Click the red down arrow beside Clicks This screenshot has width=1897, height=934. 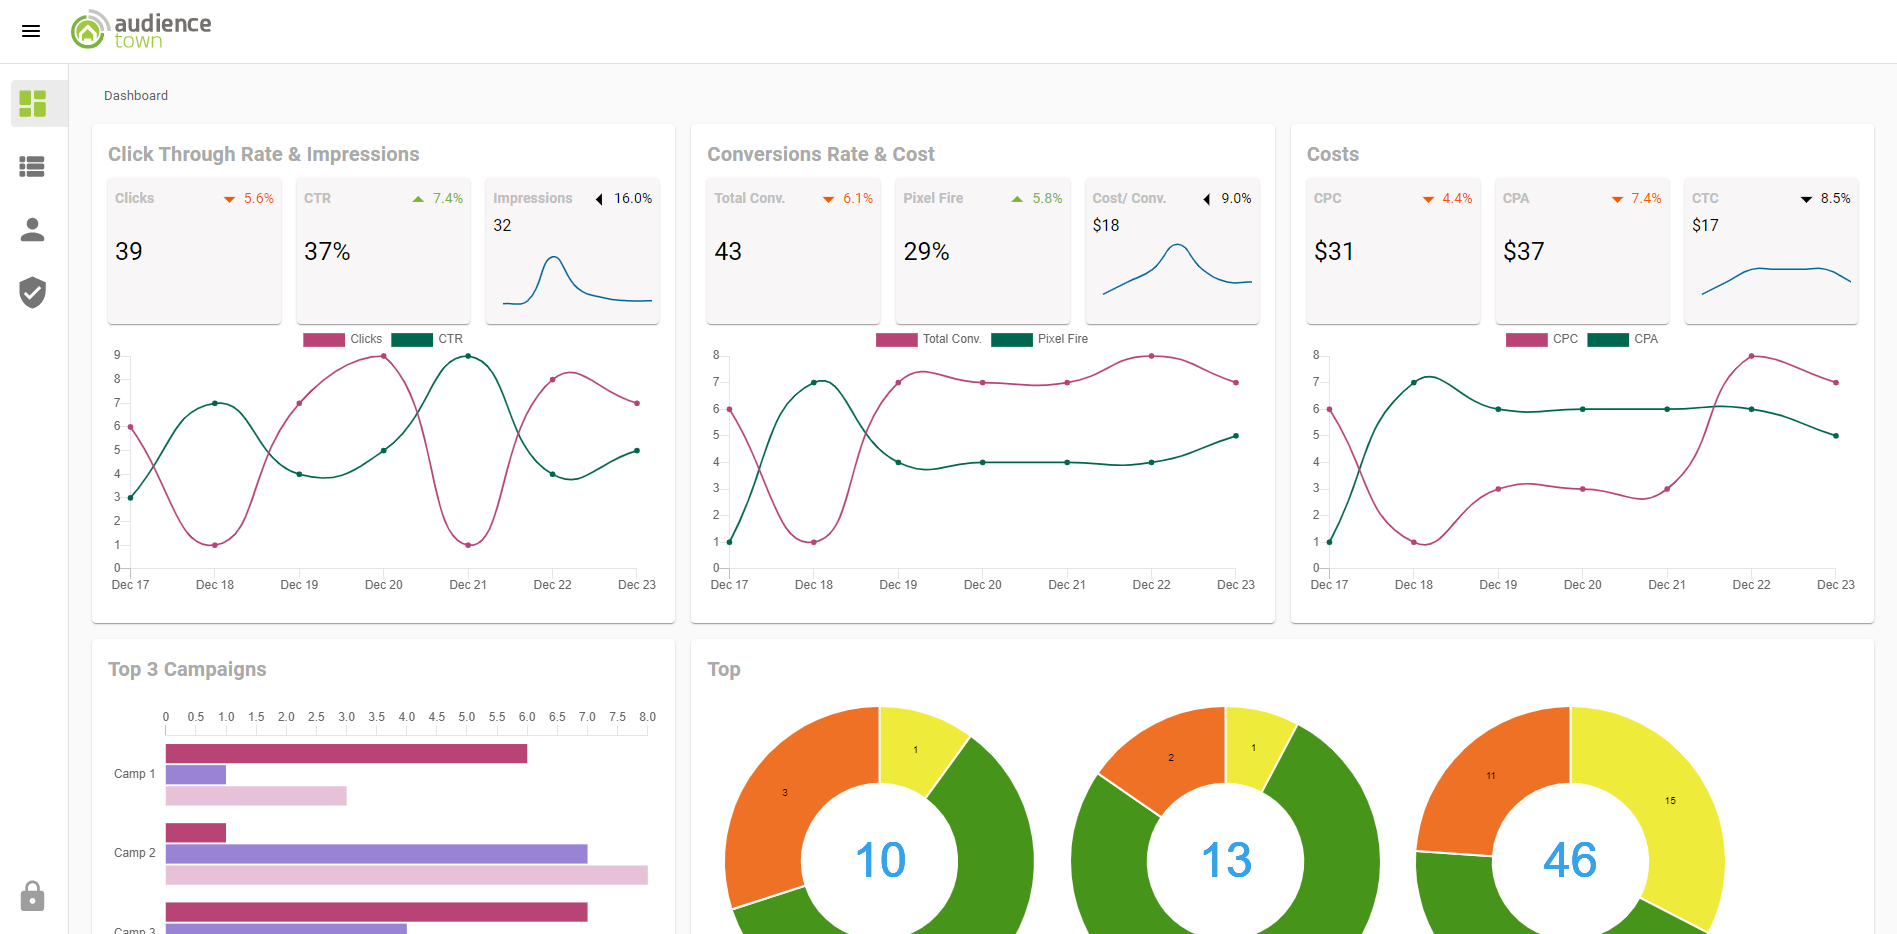click(229, 199)
